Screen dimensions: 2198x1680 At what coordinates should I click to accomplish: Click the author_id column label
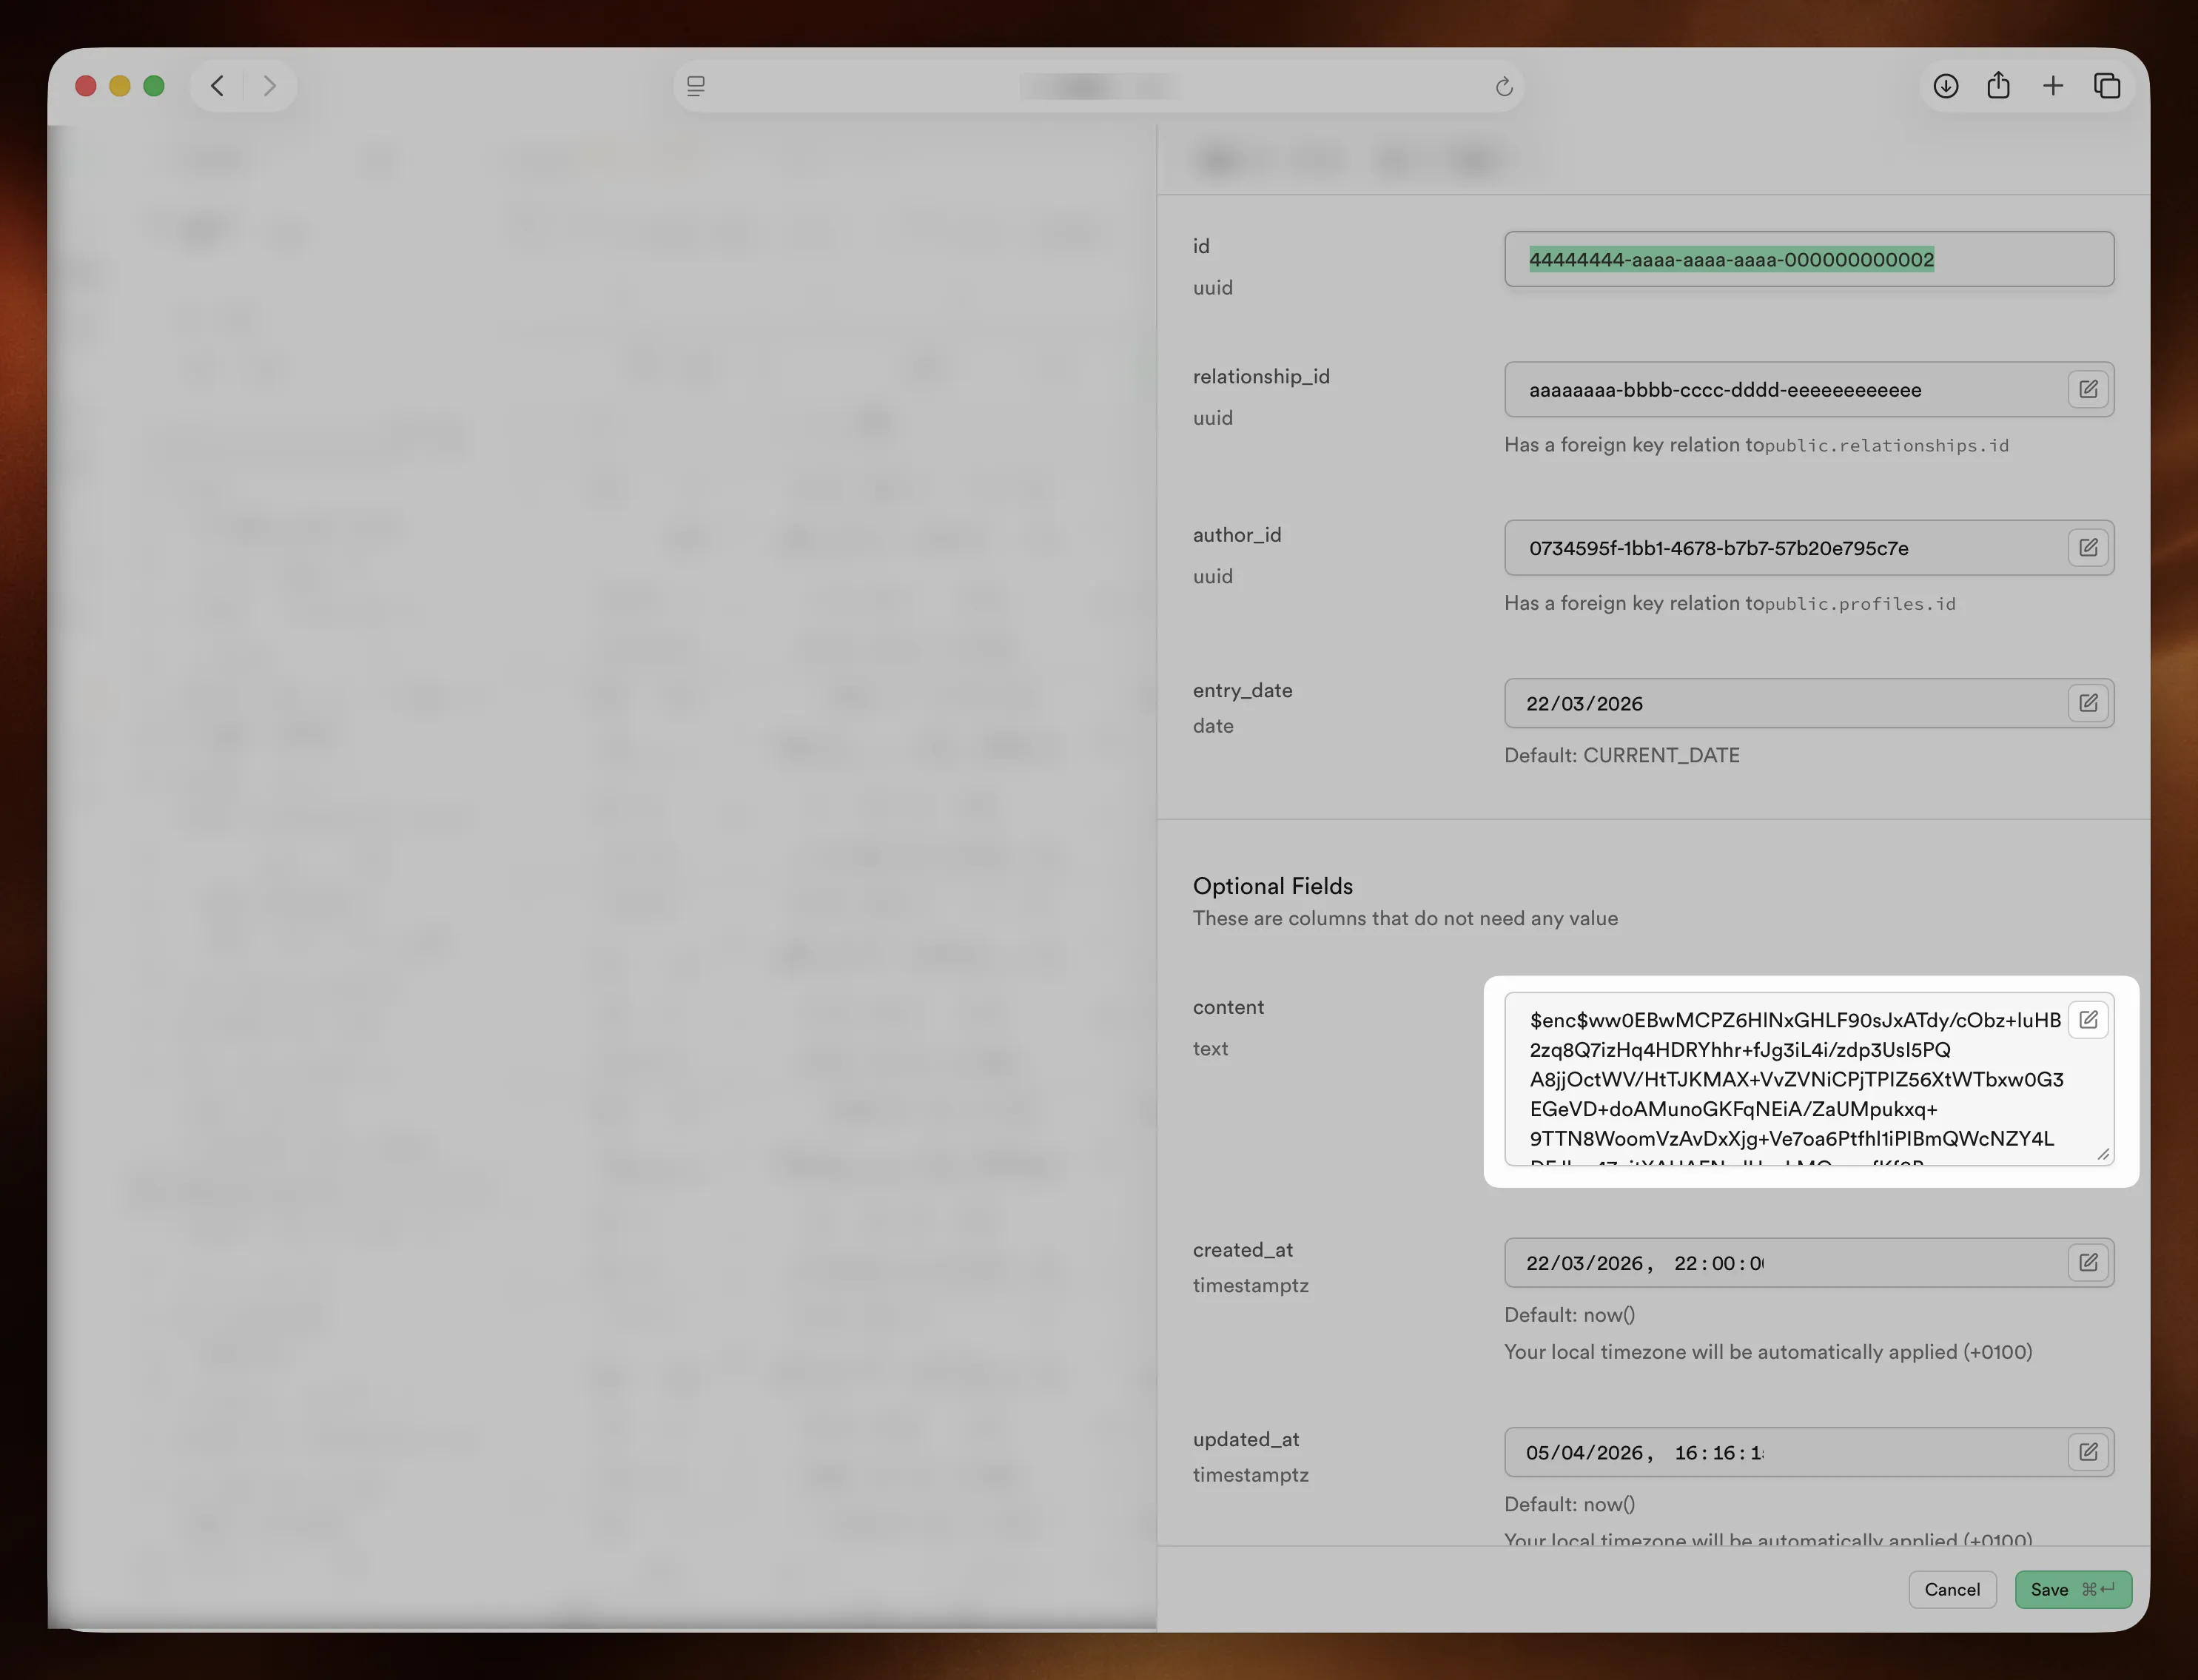tap(1236, 534)
